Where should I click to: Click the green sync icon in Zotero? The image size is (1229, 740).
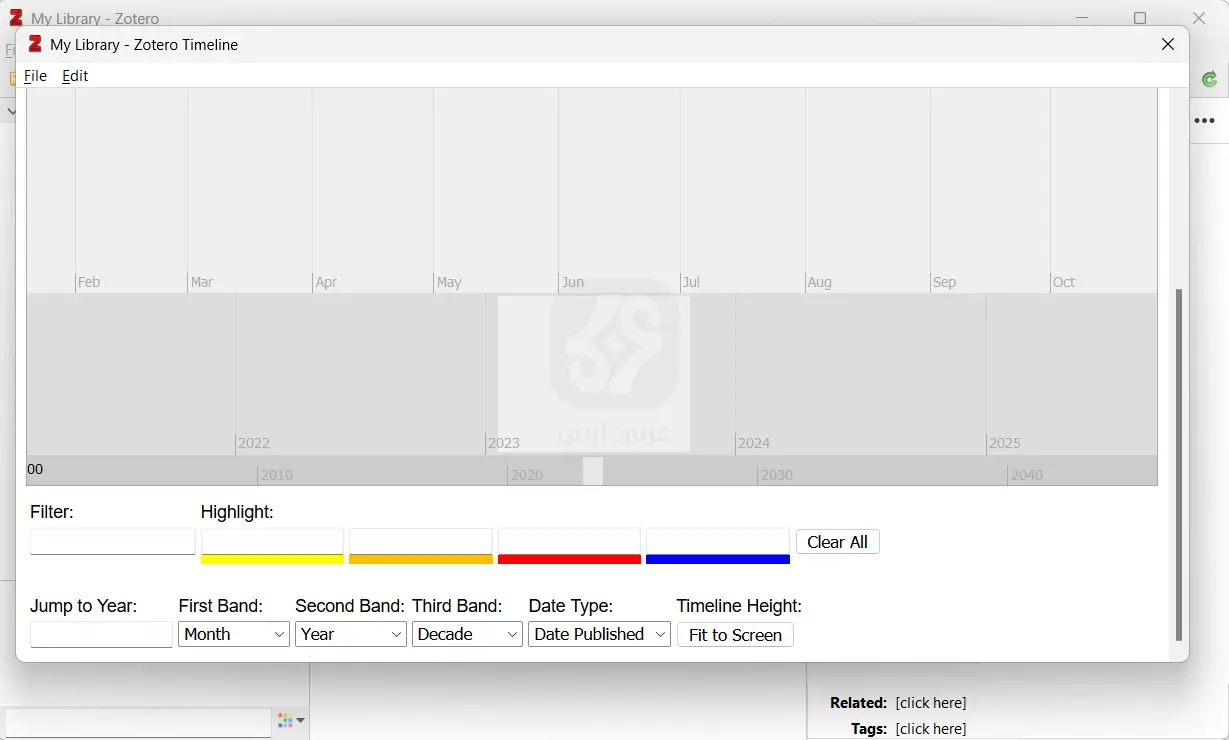click(1210, 80)
